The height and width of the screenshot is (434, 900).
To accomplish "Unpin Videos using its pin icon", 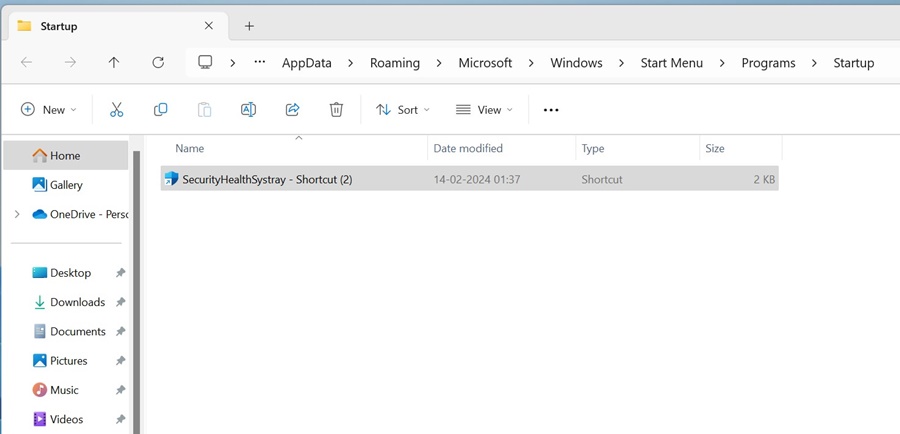I will [121, 419].
